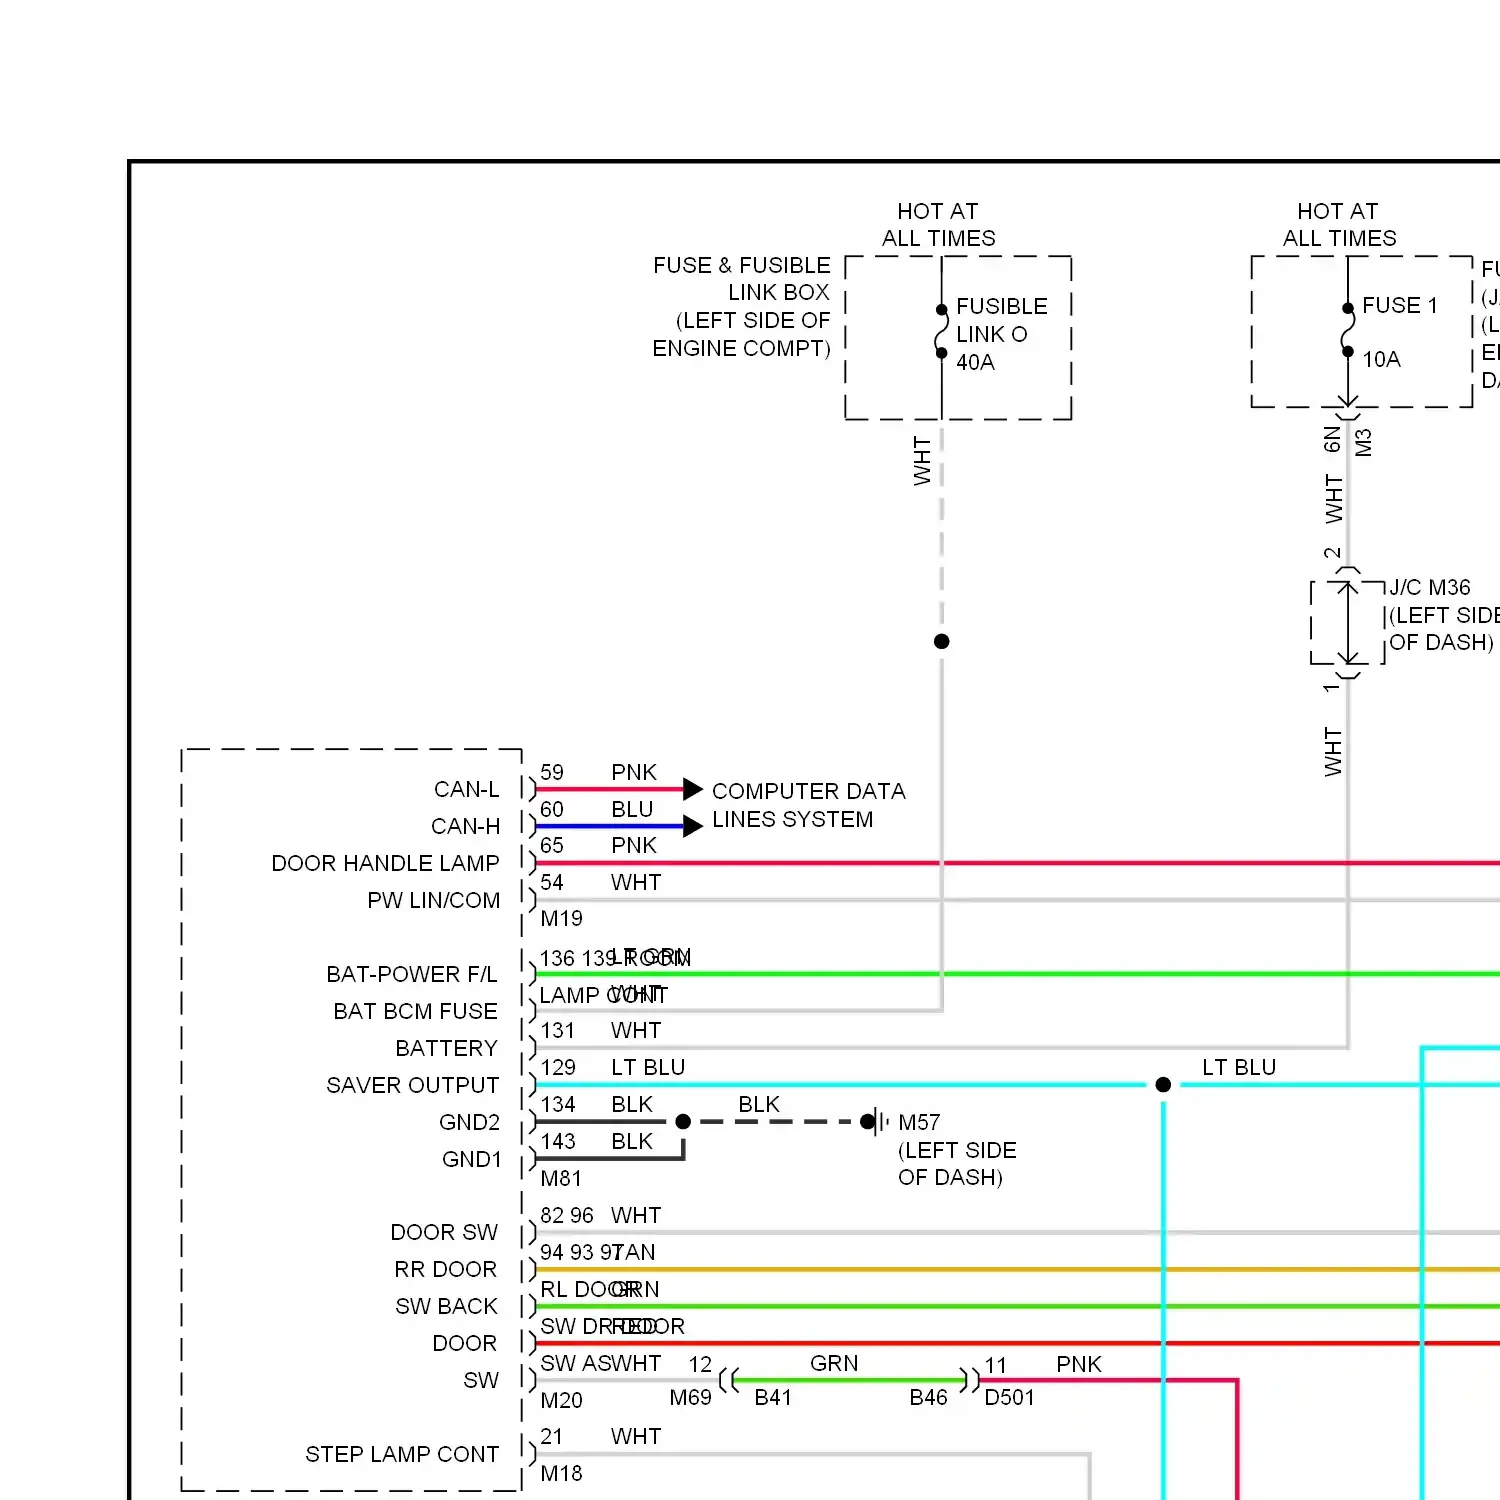Screen dimensions: 1500x1500
Task: Click the BATTERY label
Action: click(446, 1048)
